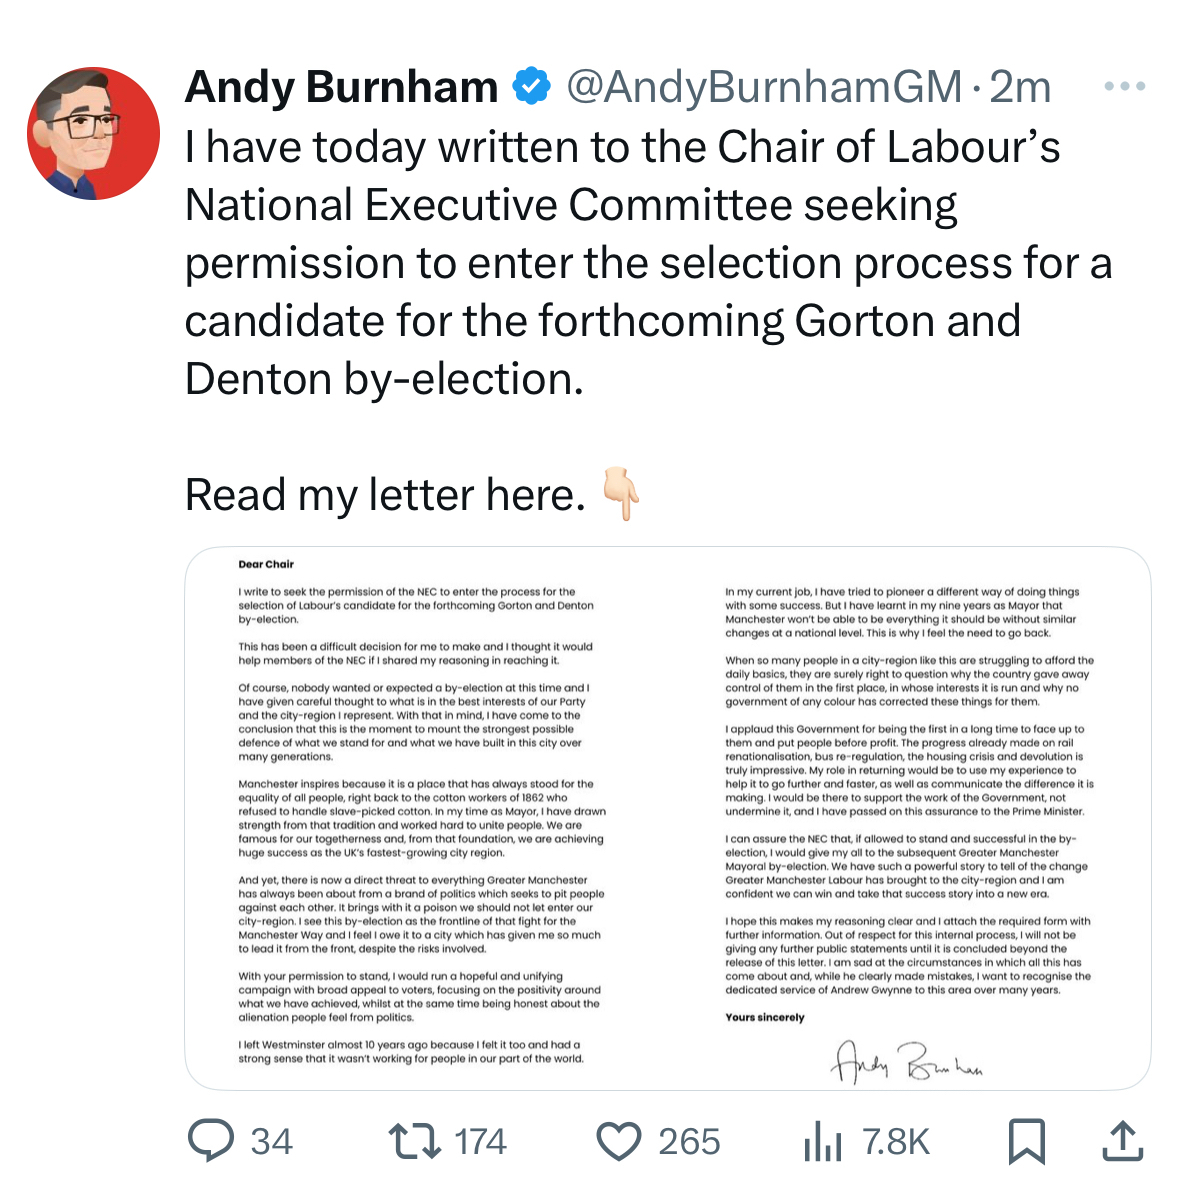Click the handwritten signature in the letter
Viewport: 1179px width, 1187px height.
pos(906,1061)
